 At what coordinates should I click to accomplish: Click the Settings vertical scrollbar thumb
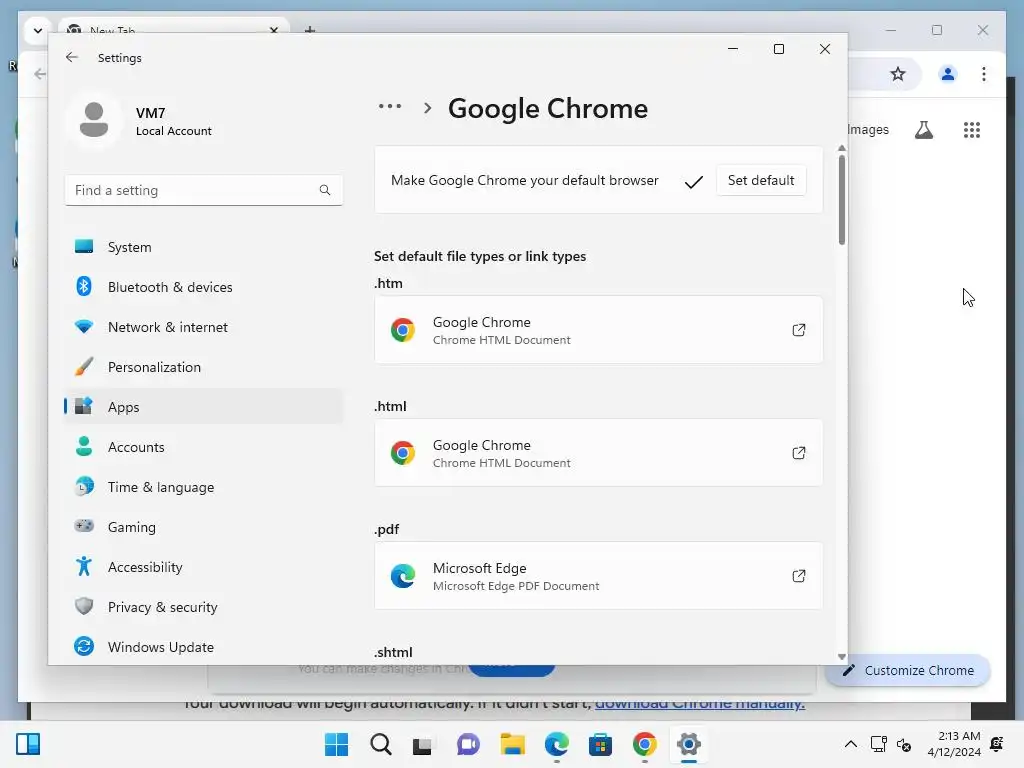[842, 199]
